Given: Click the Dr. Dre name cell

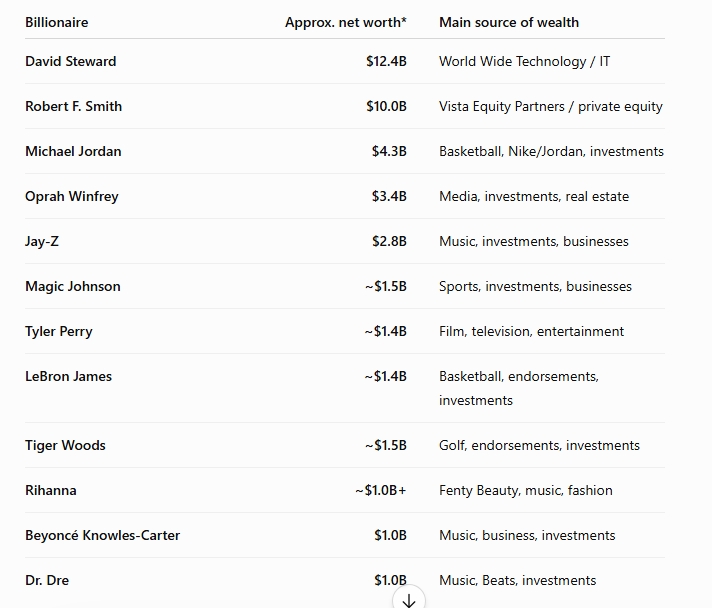Looking at the screenshot, I should tap(47, 580).
